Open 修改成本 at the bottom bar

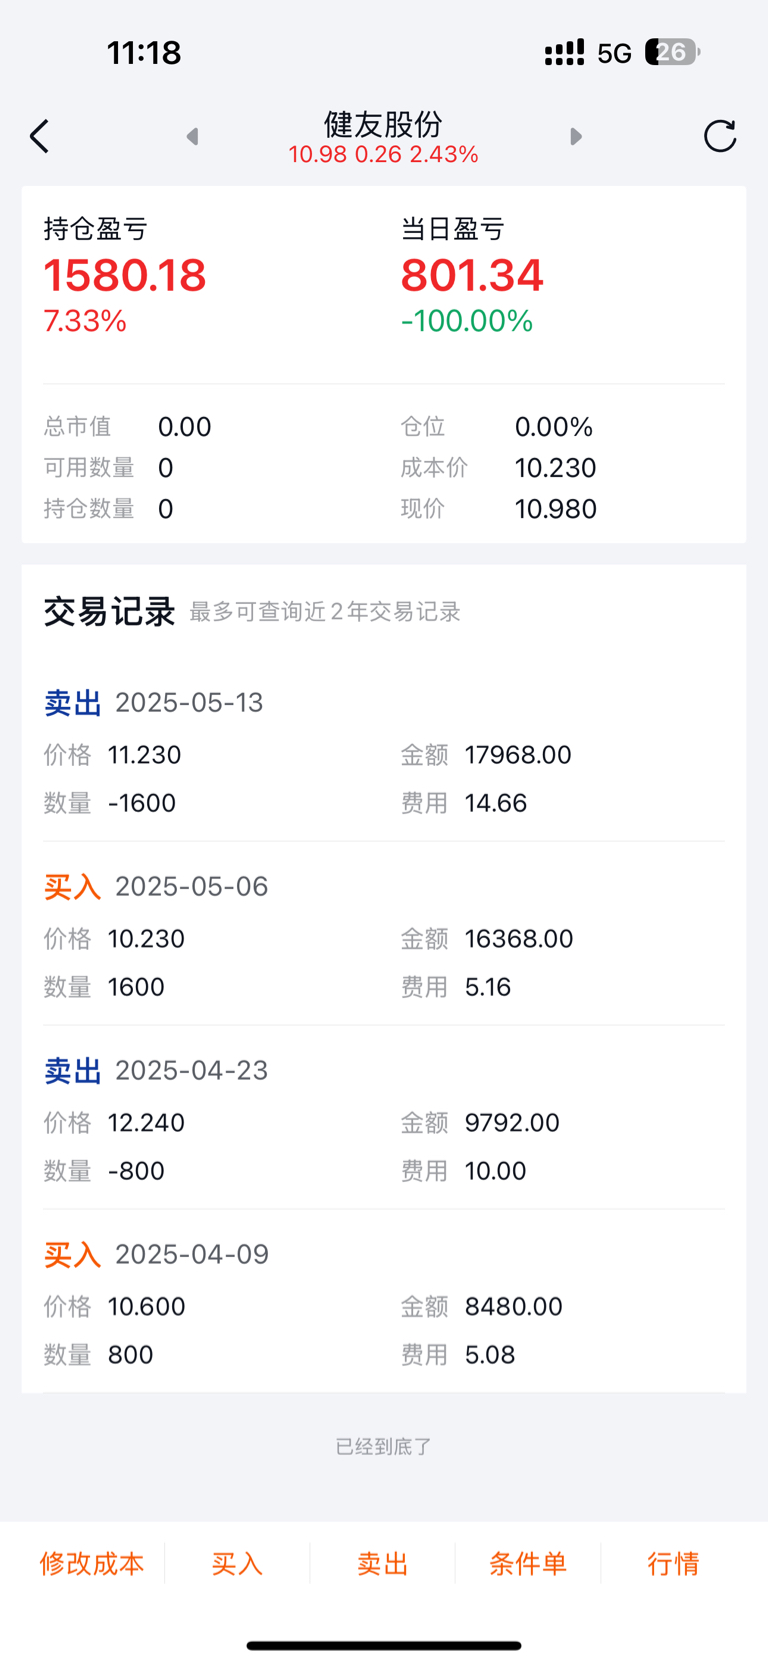point(92,1563)
